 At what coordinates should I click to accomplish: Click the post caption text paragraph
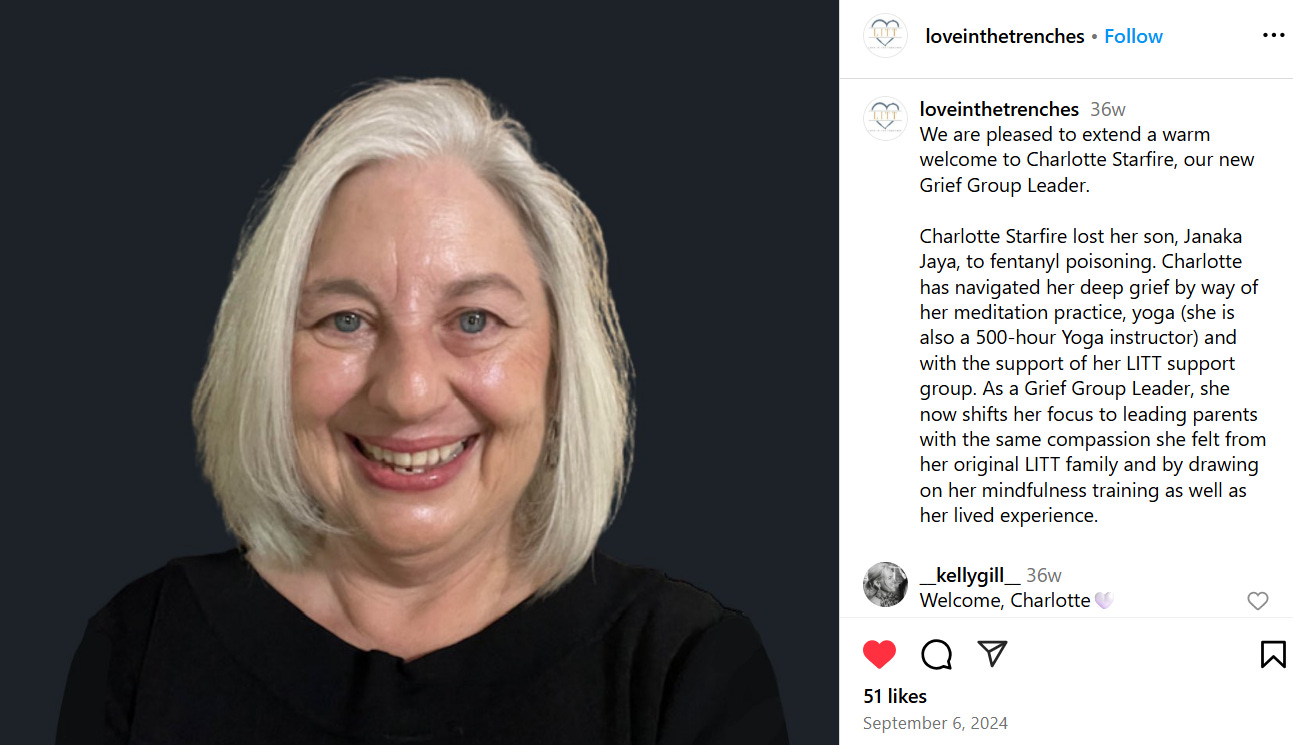pos(1093,325)
